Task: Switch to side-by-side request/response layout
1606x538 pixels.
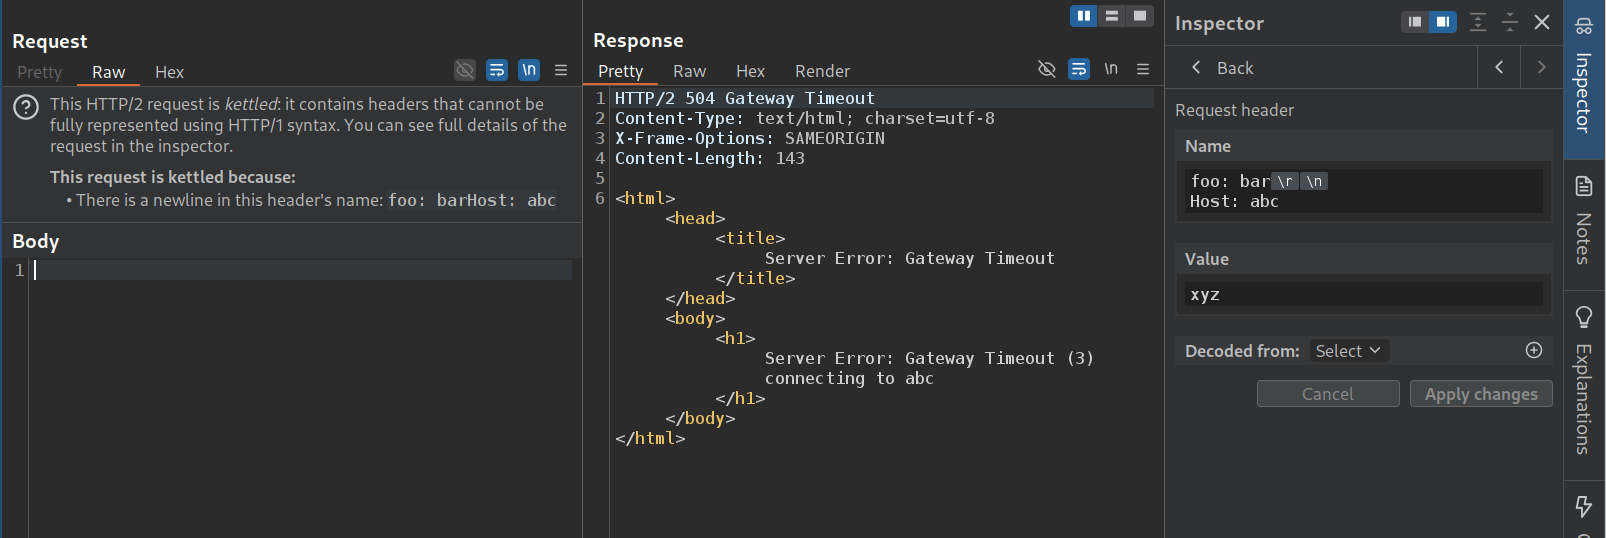Action: tap(1083, 16)
